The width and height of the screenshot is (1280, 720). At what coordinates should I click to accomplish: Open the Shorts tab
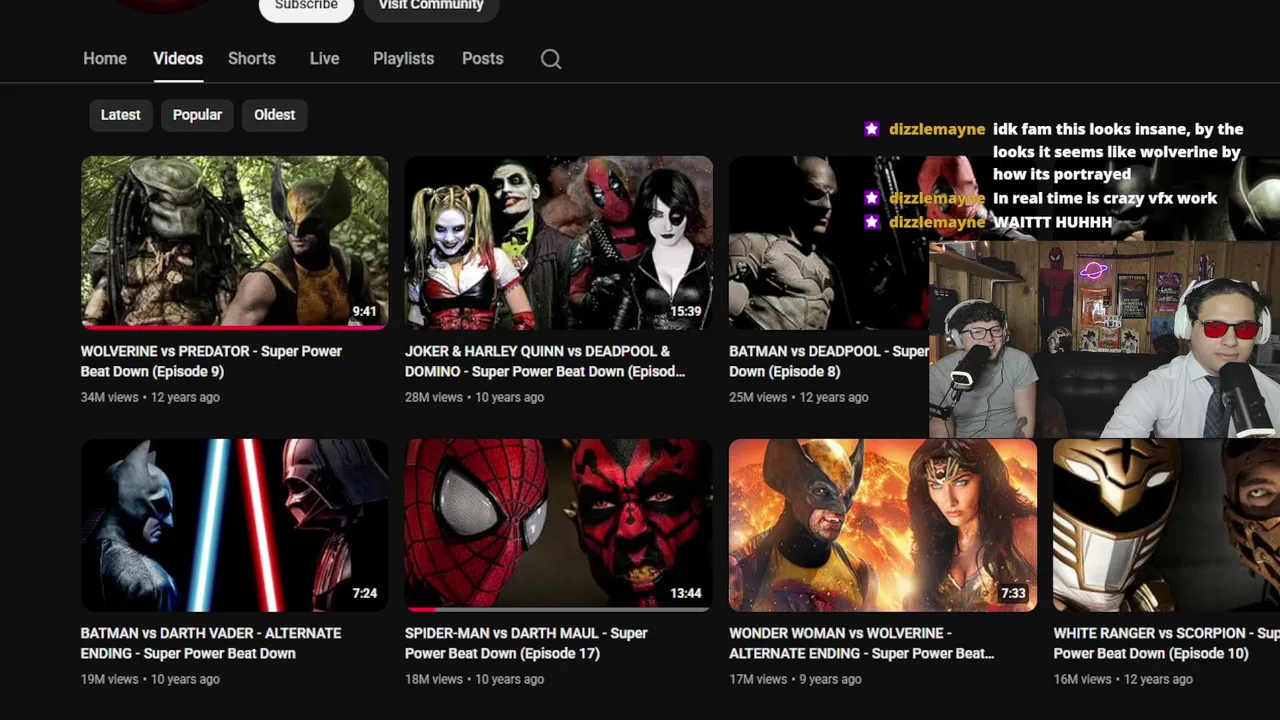[x=252, y=58]
